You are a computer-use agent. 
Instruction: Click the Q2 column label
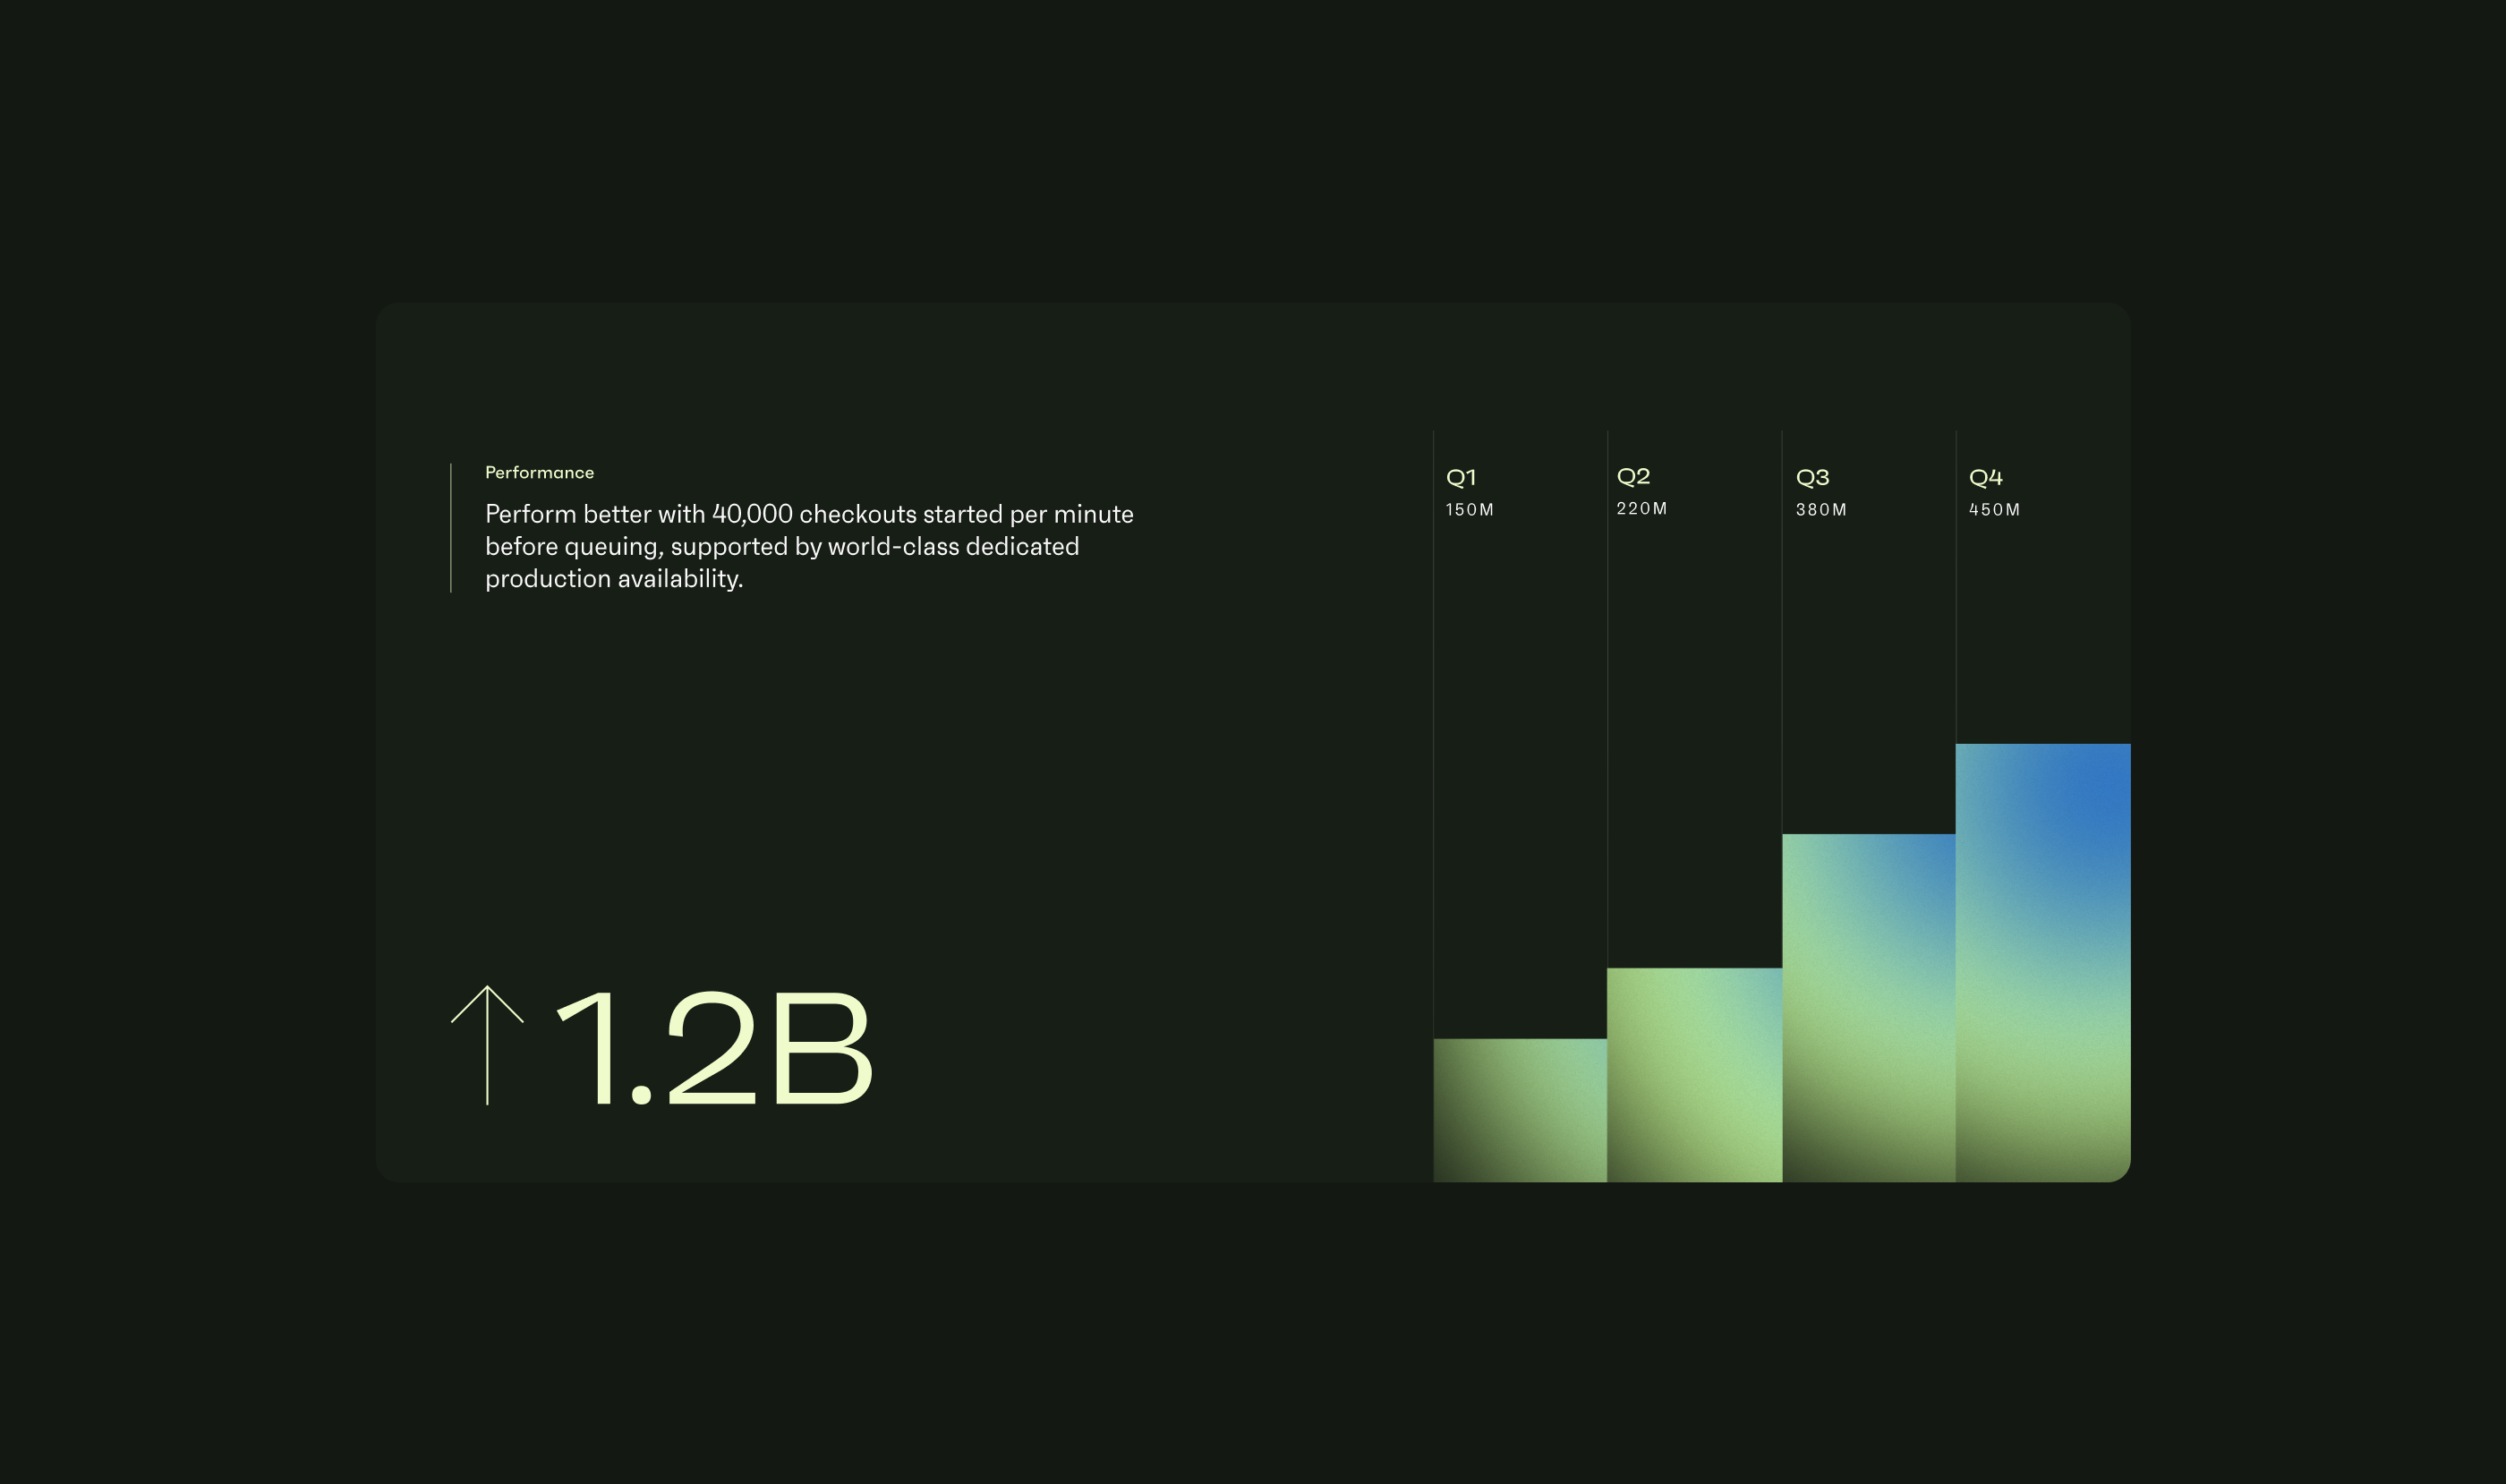coord(1633,476)
